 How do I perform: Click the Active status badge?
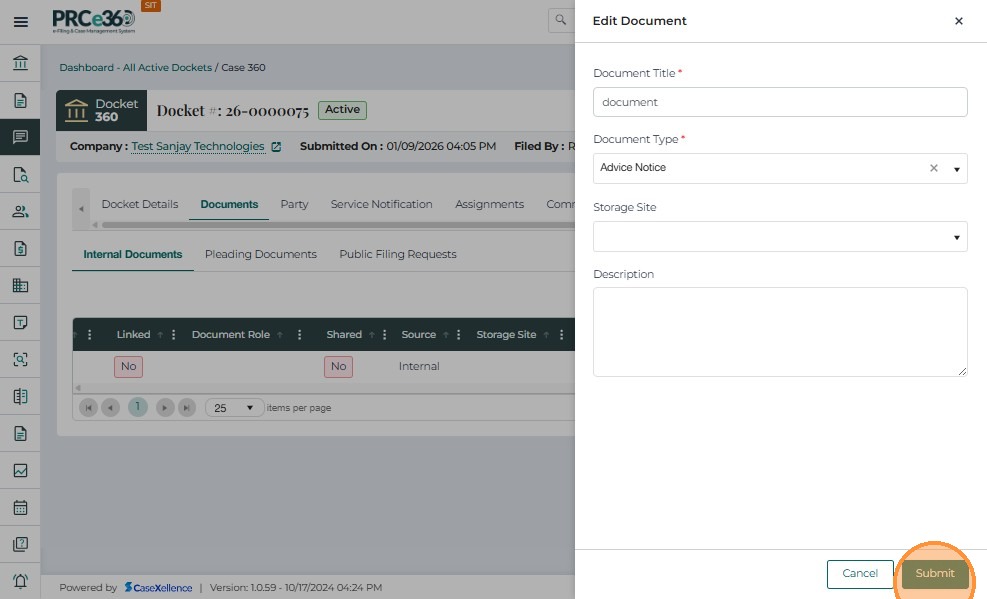[342, 110]
